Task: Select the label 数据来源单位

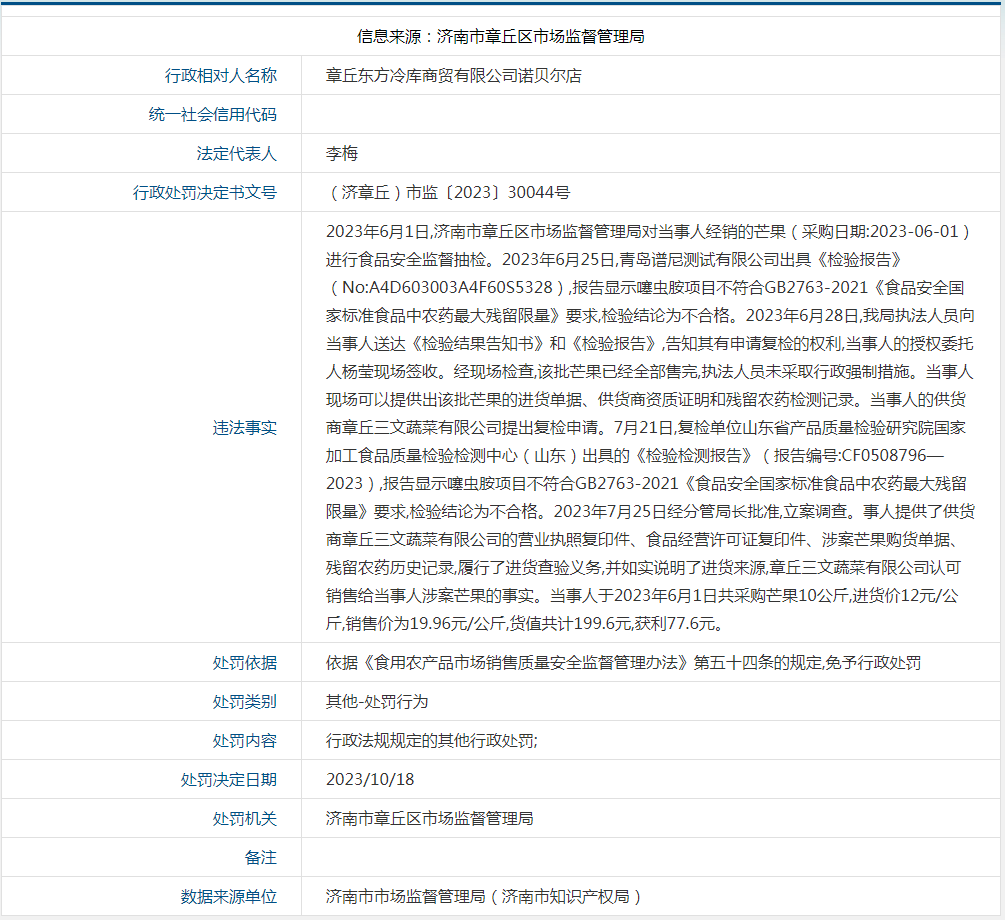Action: pos(229,897)
